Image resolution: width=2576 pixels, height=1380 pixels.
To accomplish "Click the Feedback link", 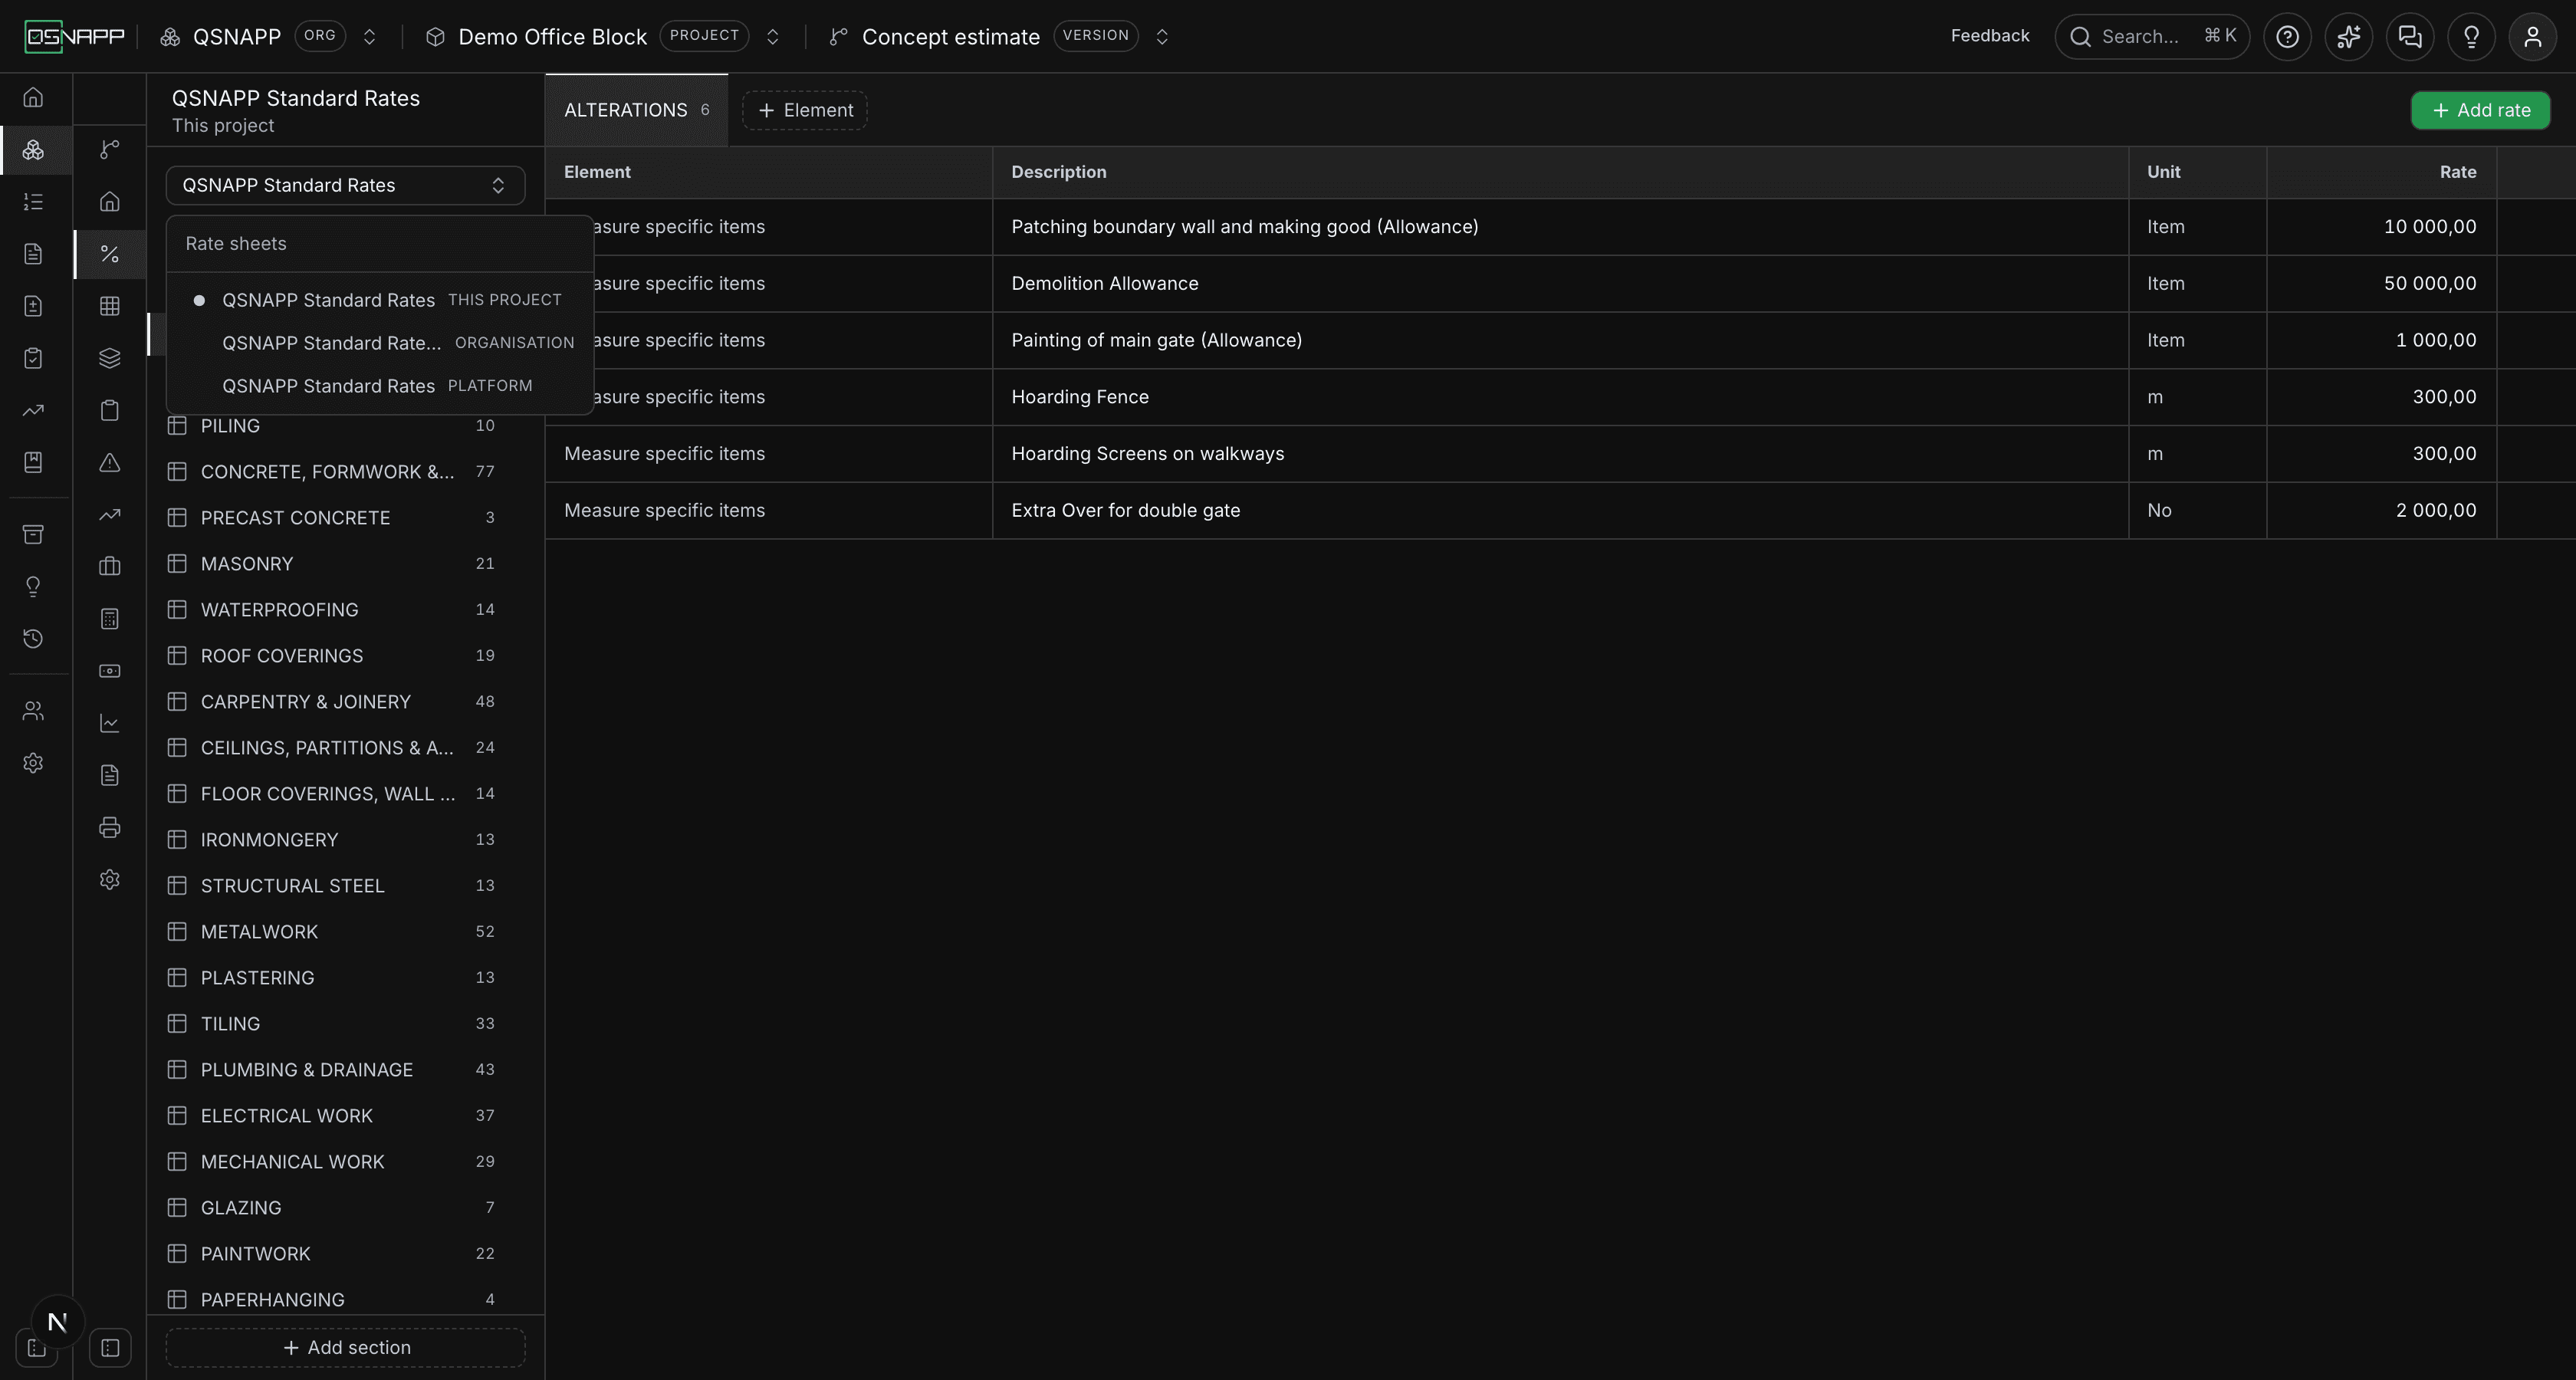I will (1989, 36).
